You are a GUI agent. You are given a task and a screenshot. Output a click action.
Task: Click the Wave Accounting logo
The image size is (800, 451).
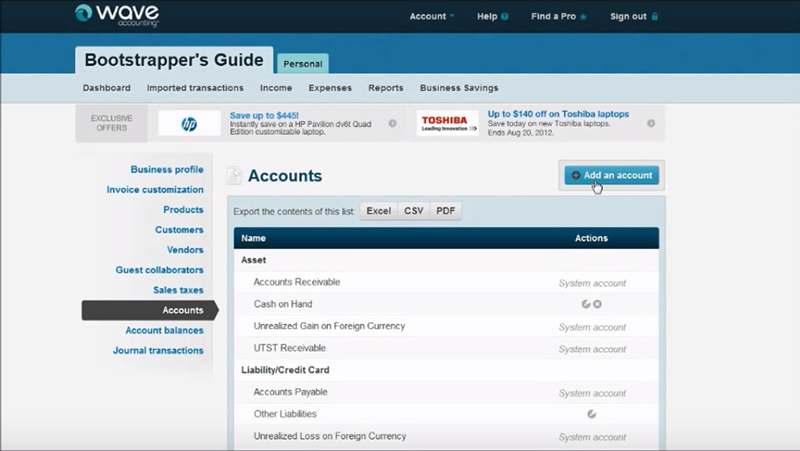click(116, 15)
